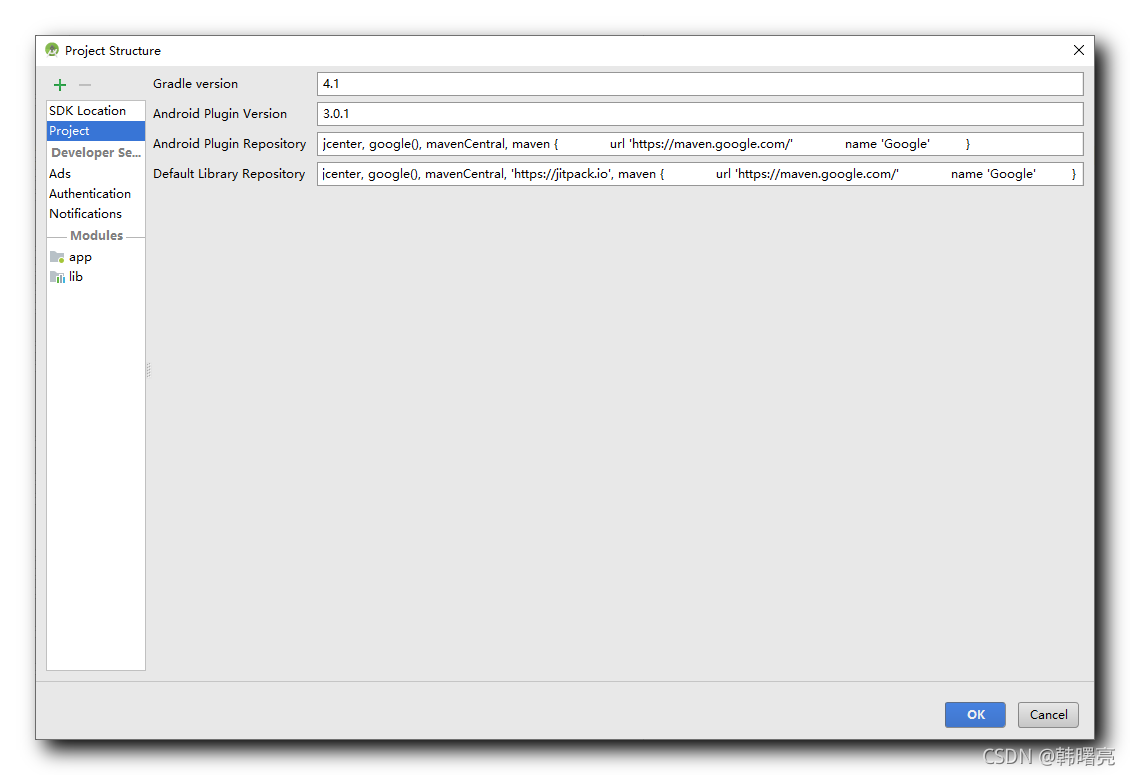Click the Android Plugin Version field

point(700,114)
